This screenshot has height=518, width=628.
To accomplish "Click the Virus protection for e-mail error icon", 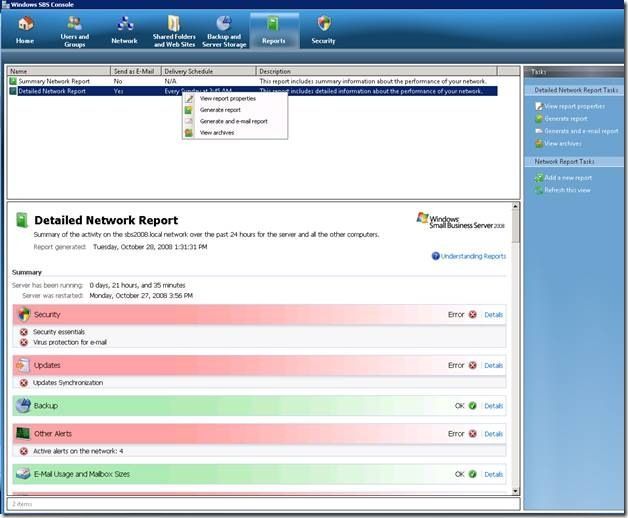I will point(24,343).
